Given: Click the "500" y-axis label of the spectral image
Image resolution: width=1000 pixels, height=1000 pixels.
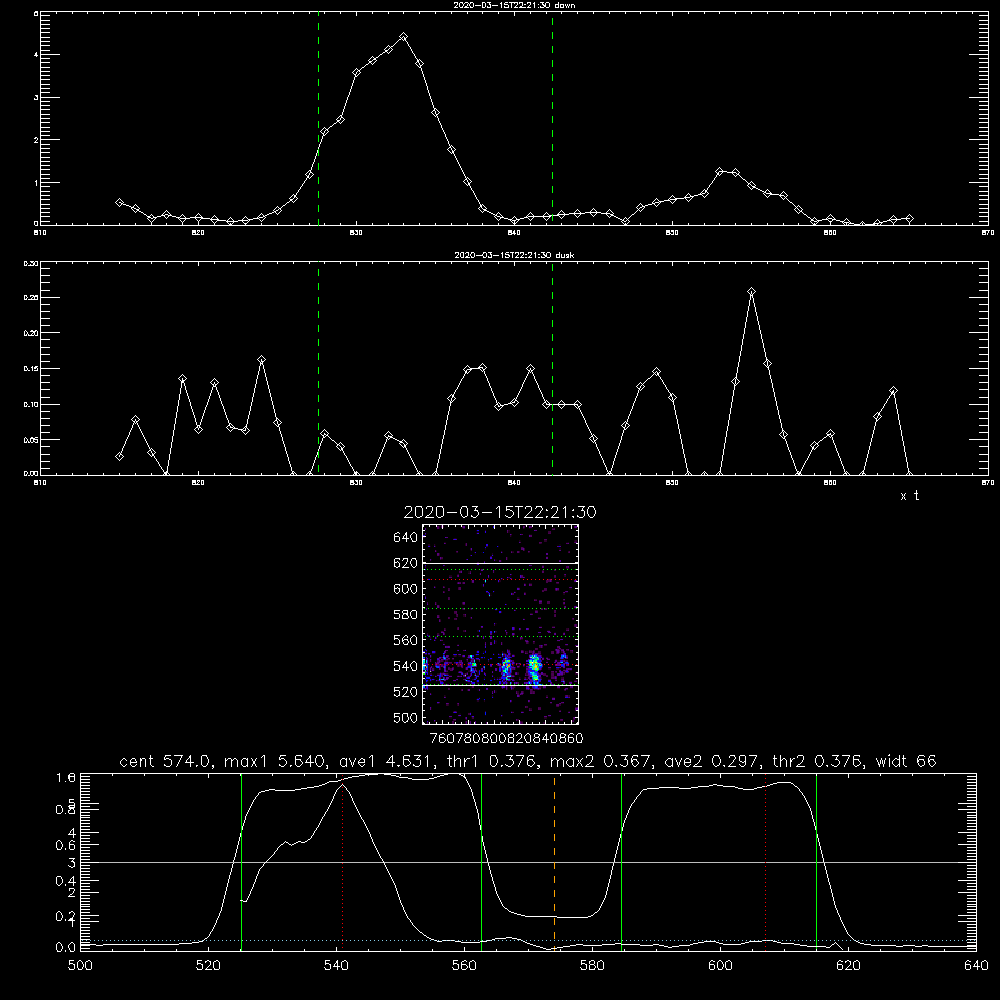Looking at the screenshot, I should click(x=406, y=717).
